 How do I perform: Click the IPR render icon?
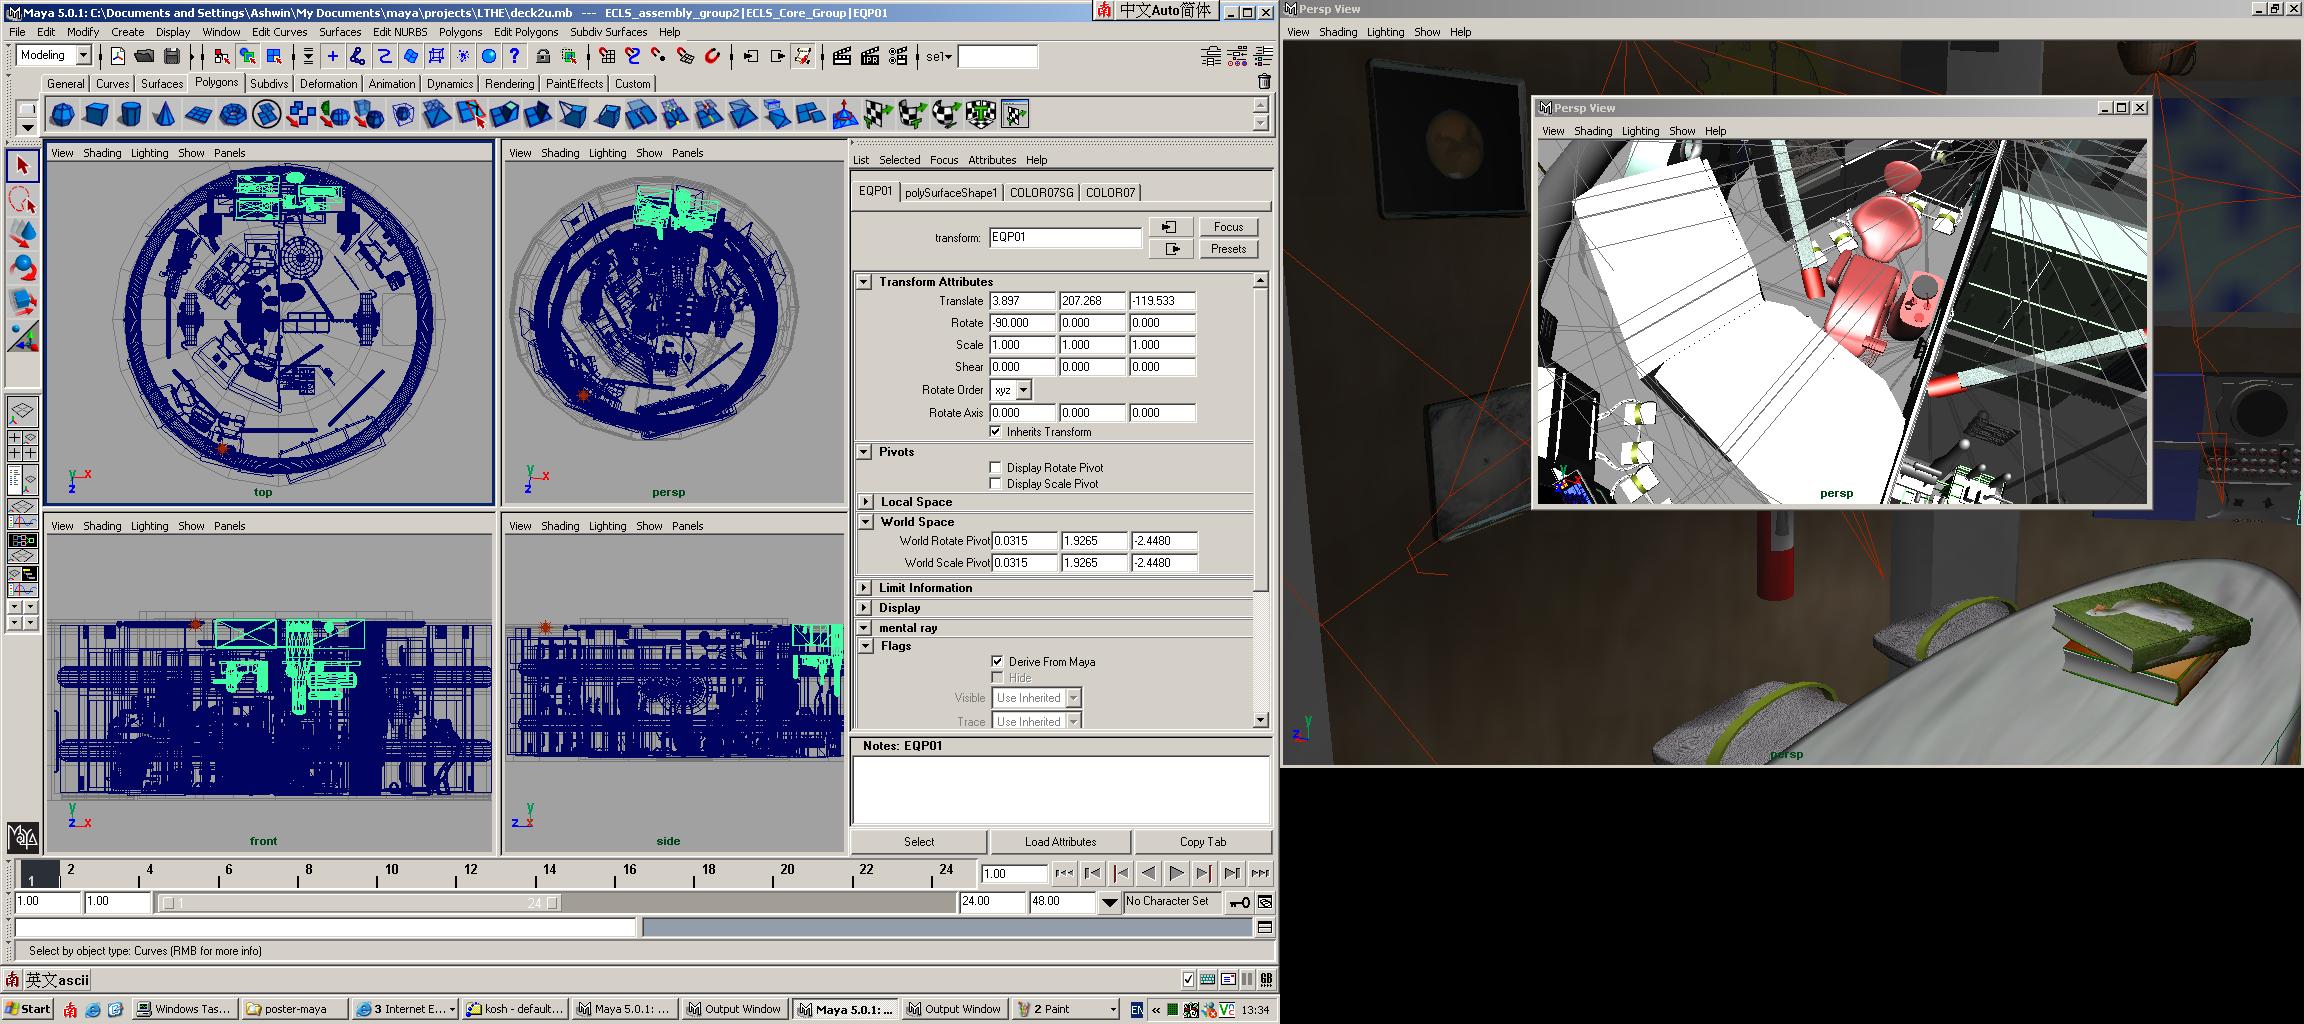click(x=870, y=56)
